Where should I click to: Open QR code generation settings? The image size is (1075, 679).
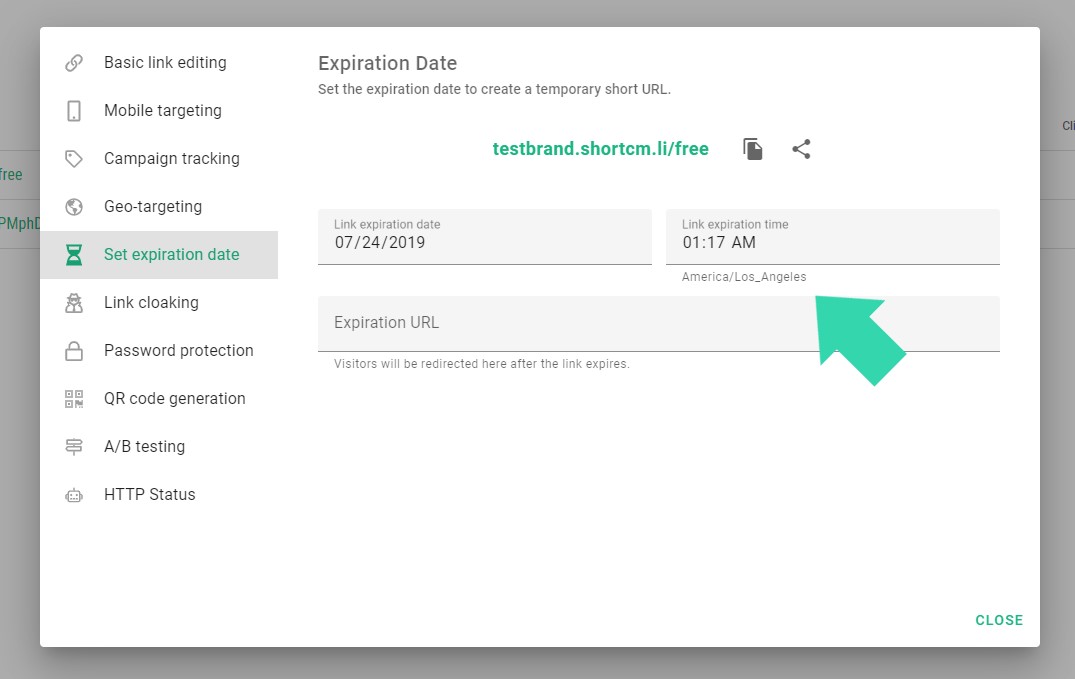174,399
